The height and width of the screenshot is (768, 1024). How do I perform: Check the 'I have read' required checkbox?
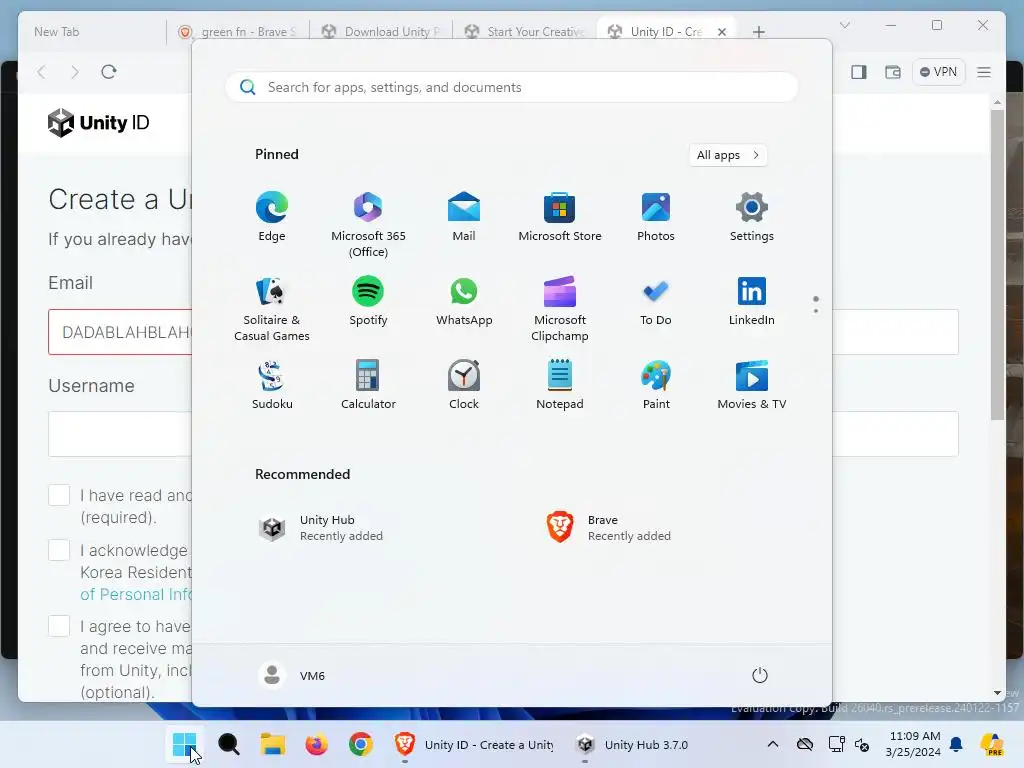click(x=59, y=495)
